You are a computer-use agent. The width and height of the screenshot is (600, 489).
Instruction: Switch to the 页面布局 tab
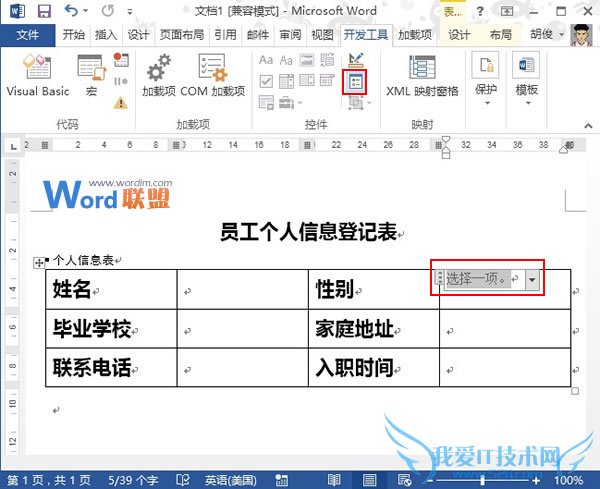coord(182,35)
